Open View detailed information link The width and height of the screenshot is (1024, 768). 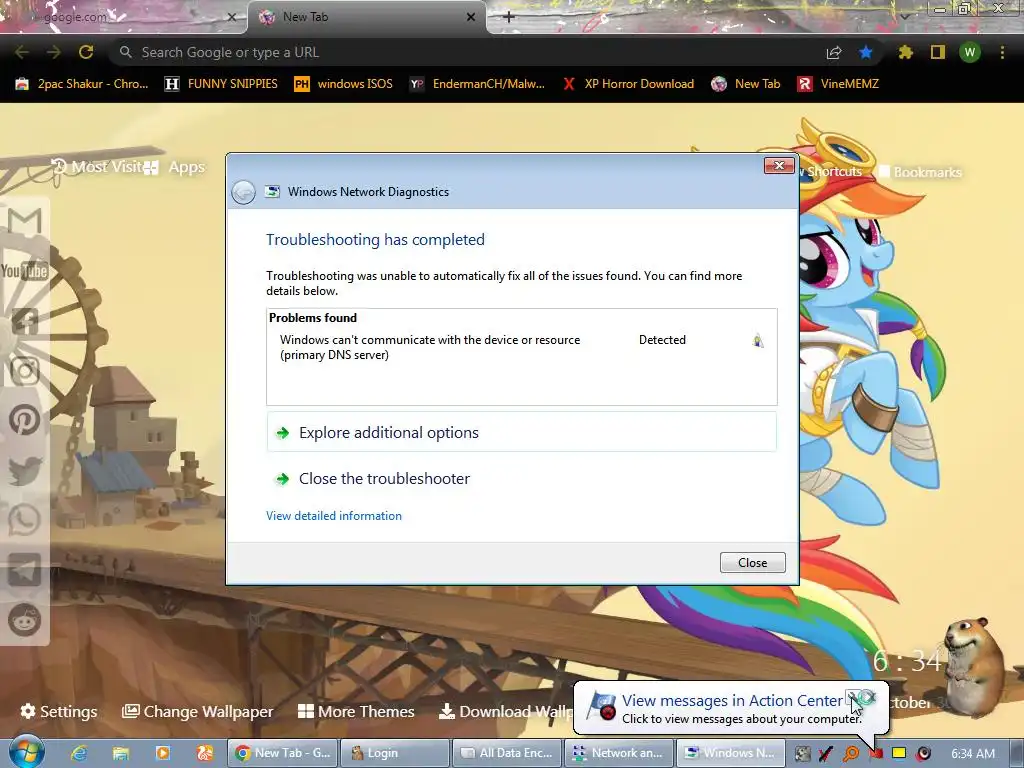[x=334, y=516]
